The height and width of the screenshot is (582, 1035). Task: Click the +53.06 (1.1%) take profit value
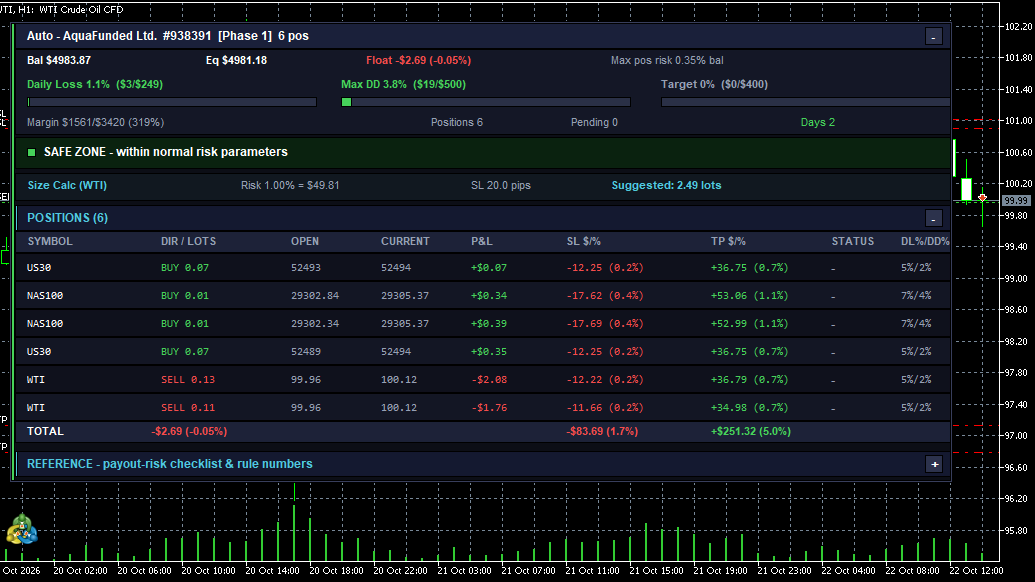tap(749, 296)
